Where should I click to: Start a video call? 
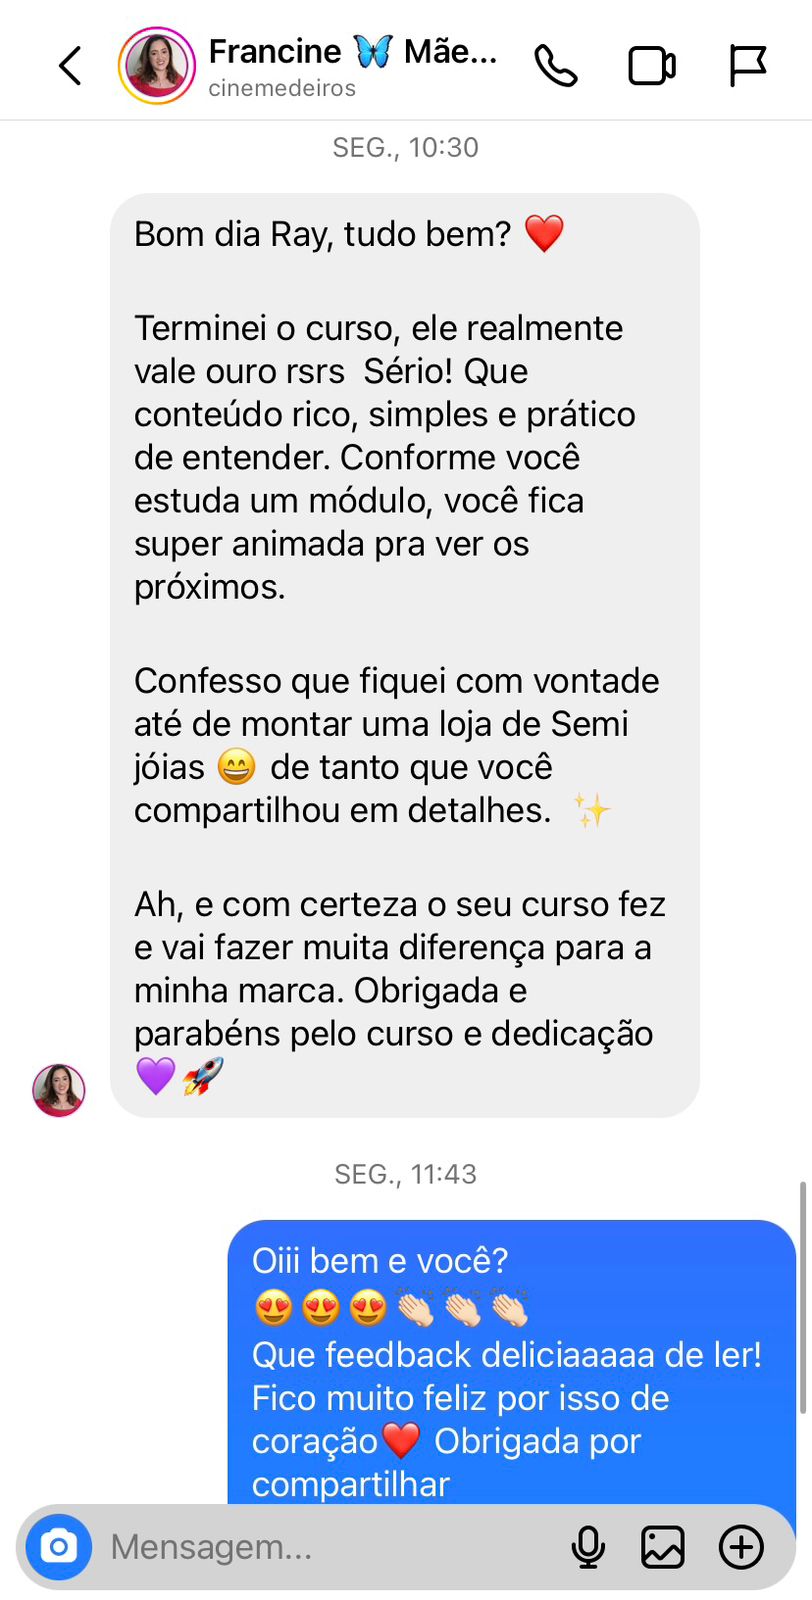[x=652, y=66]
